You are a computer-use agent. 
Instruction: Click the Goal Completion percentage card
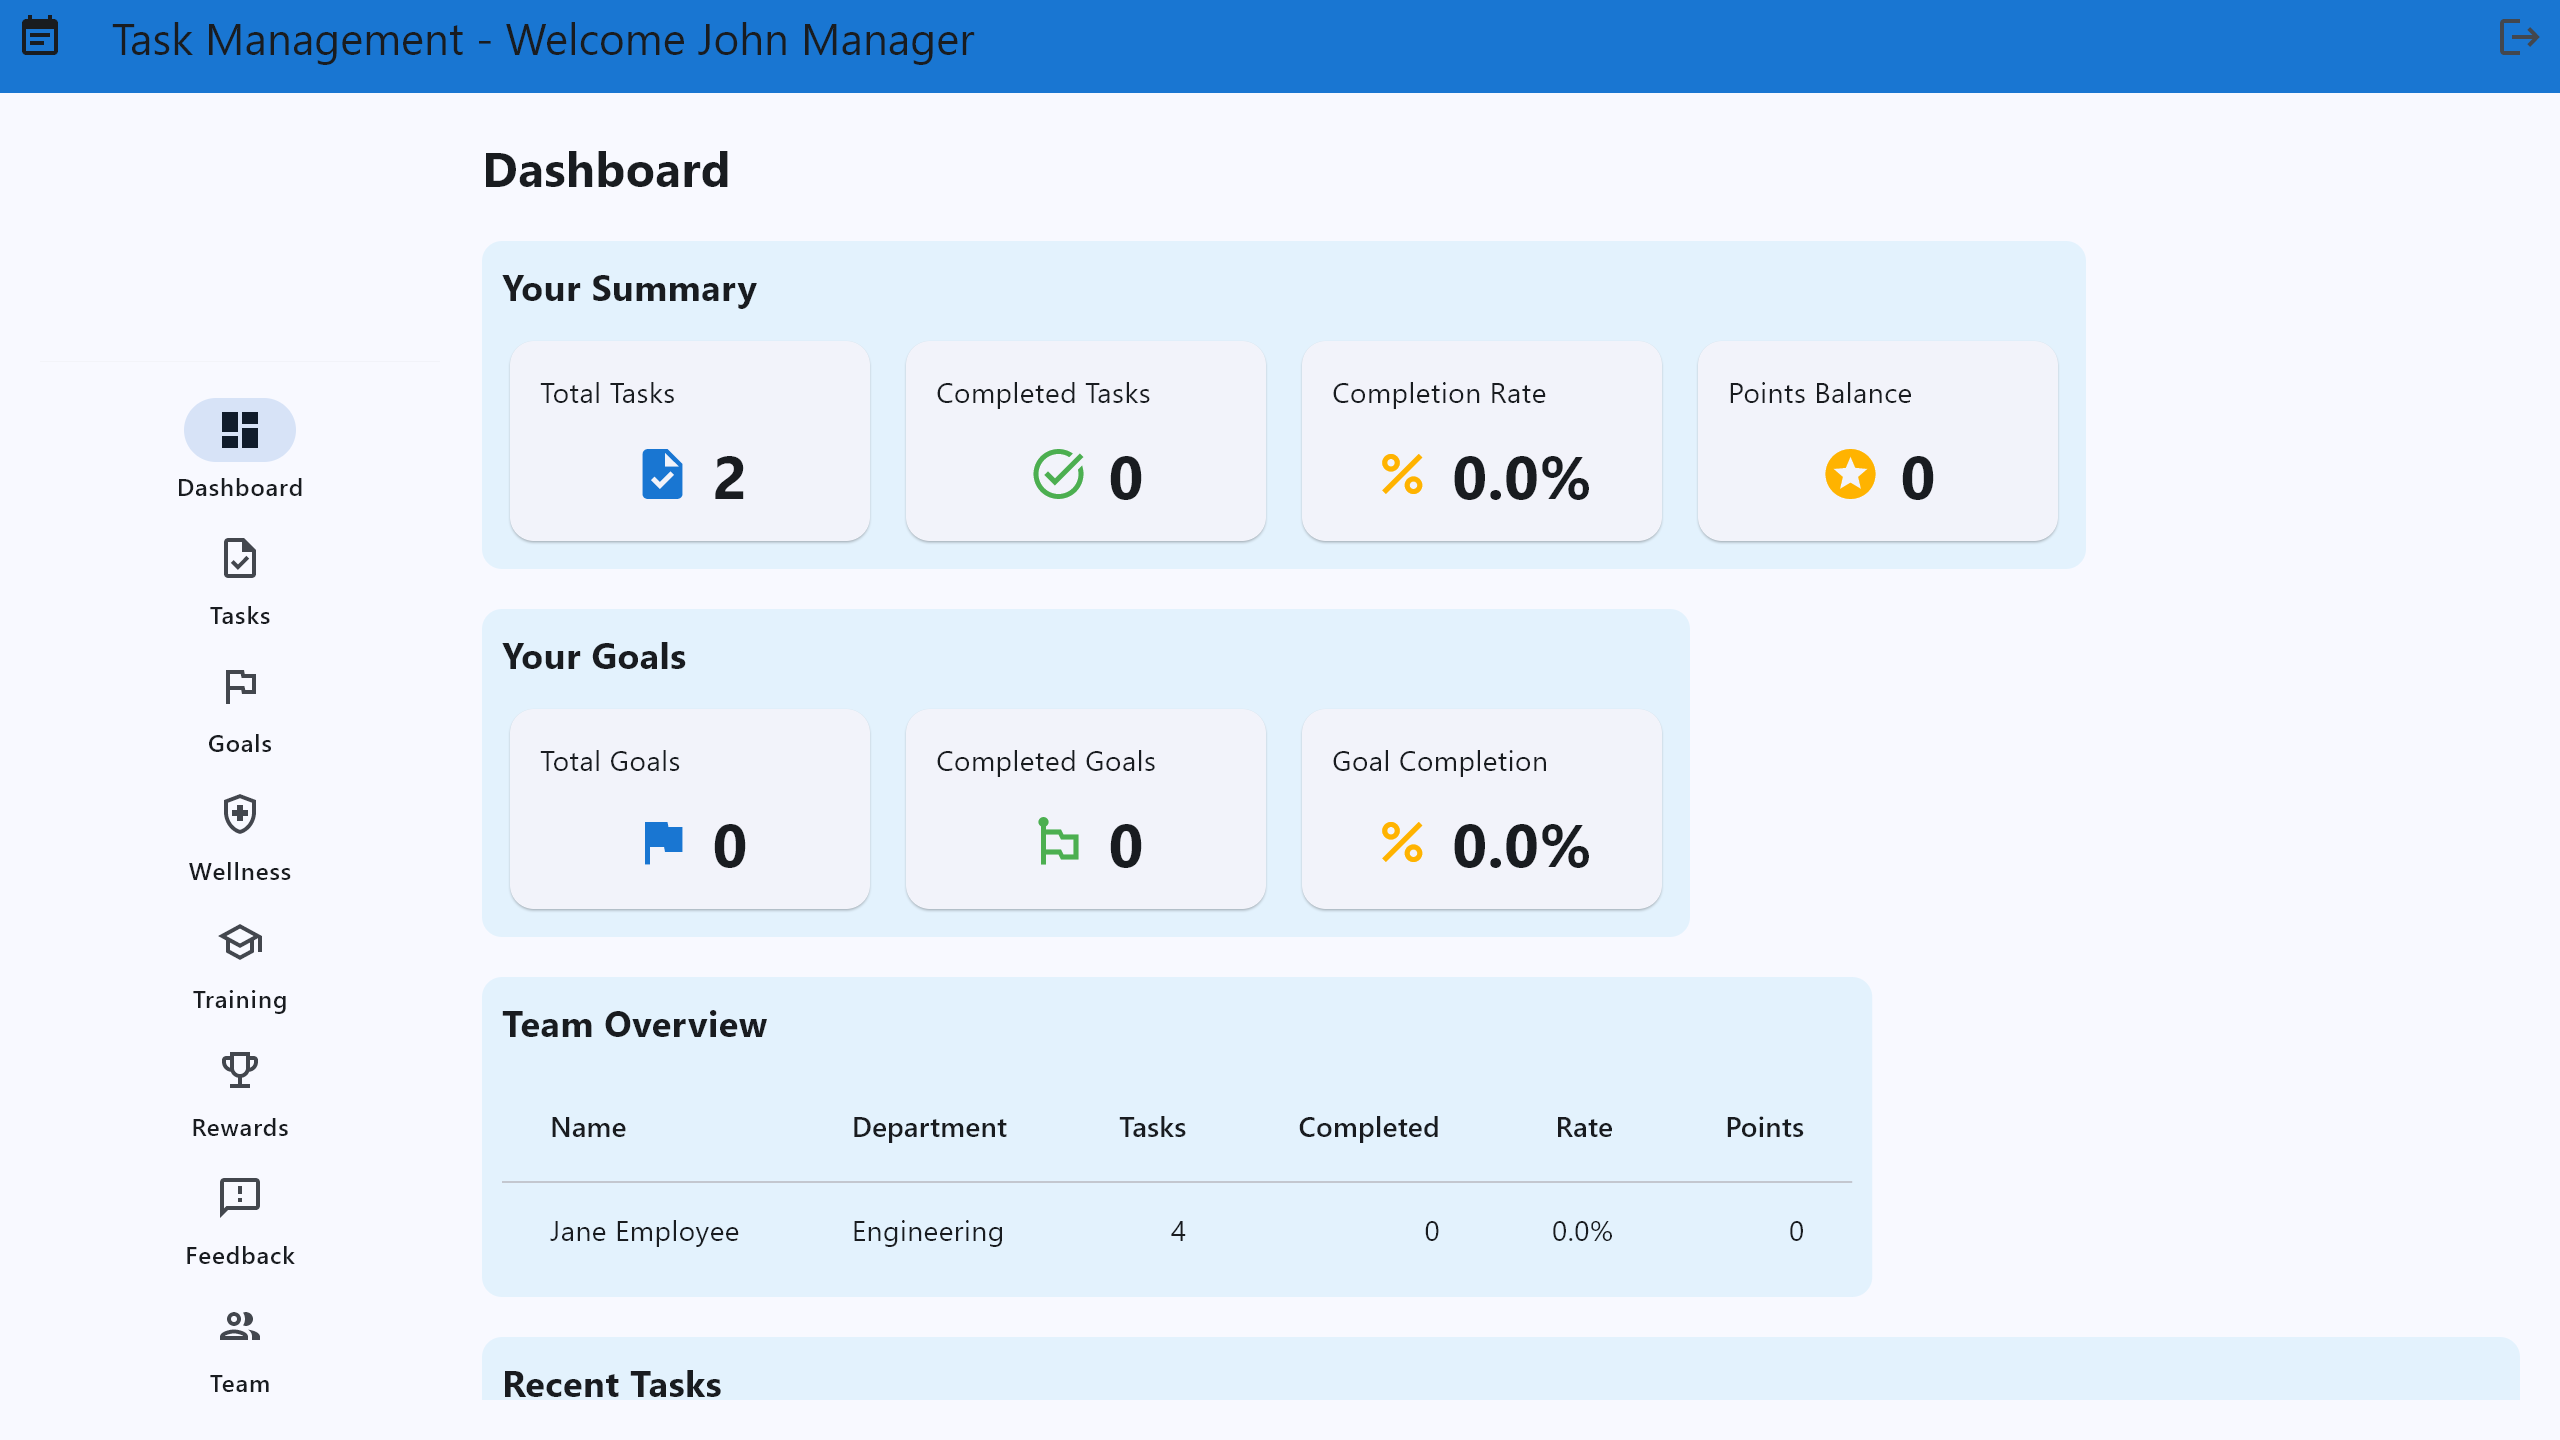[x=1481, y=809]
